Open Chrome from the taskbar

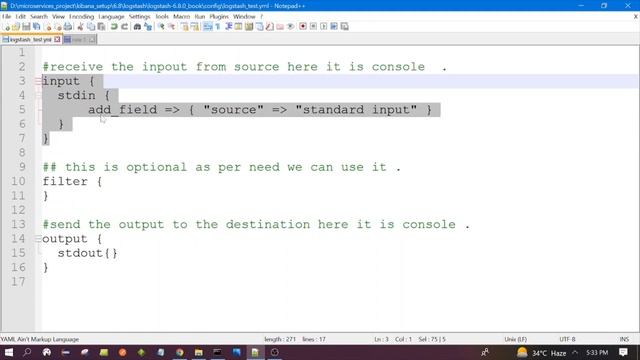coord(180,352)
